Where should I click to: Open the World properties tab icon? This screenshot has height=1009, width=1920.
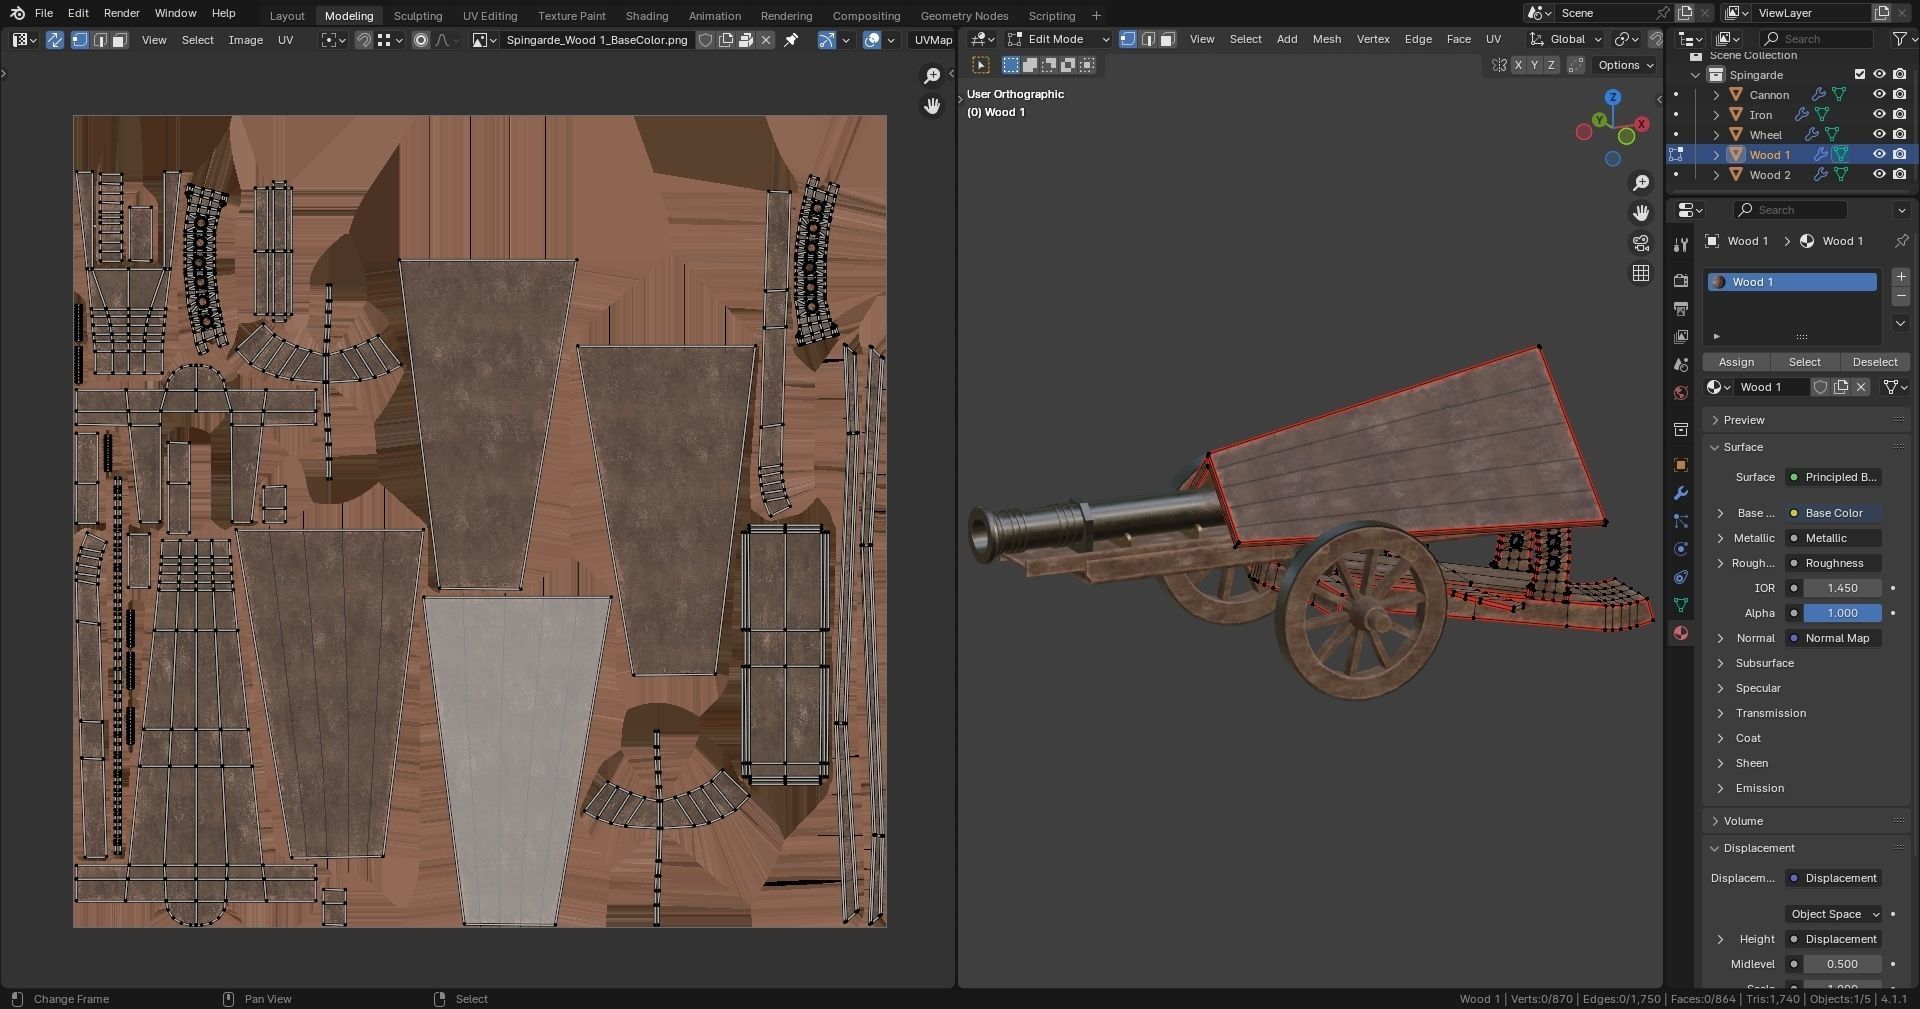(1681, 393)
